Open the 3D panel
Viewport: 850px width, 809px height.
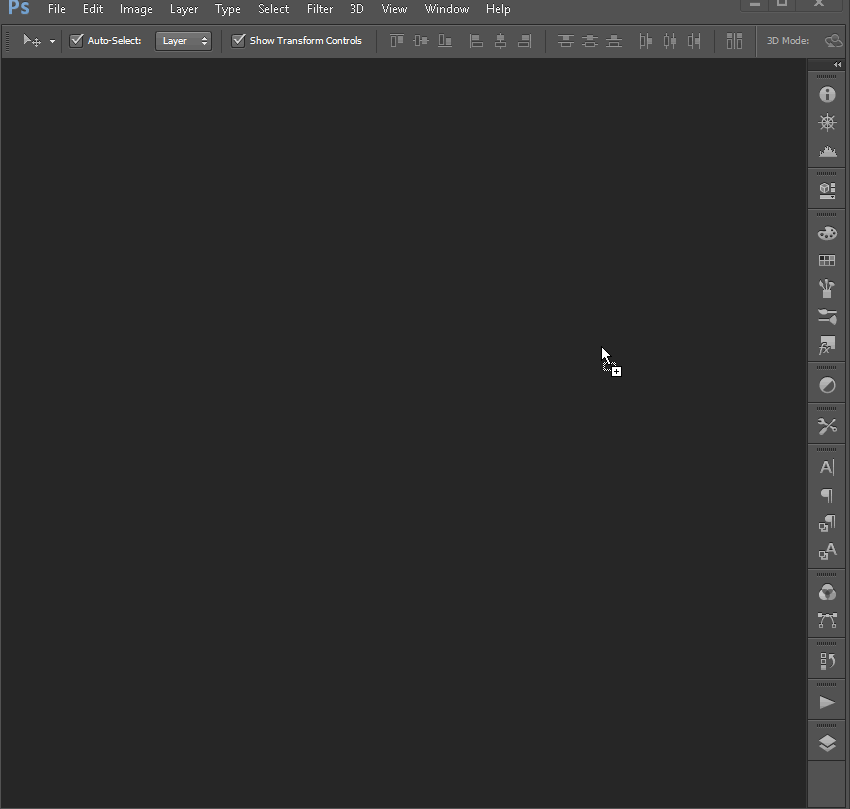[x=827, y=189]
